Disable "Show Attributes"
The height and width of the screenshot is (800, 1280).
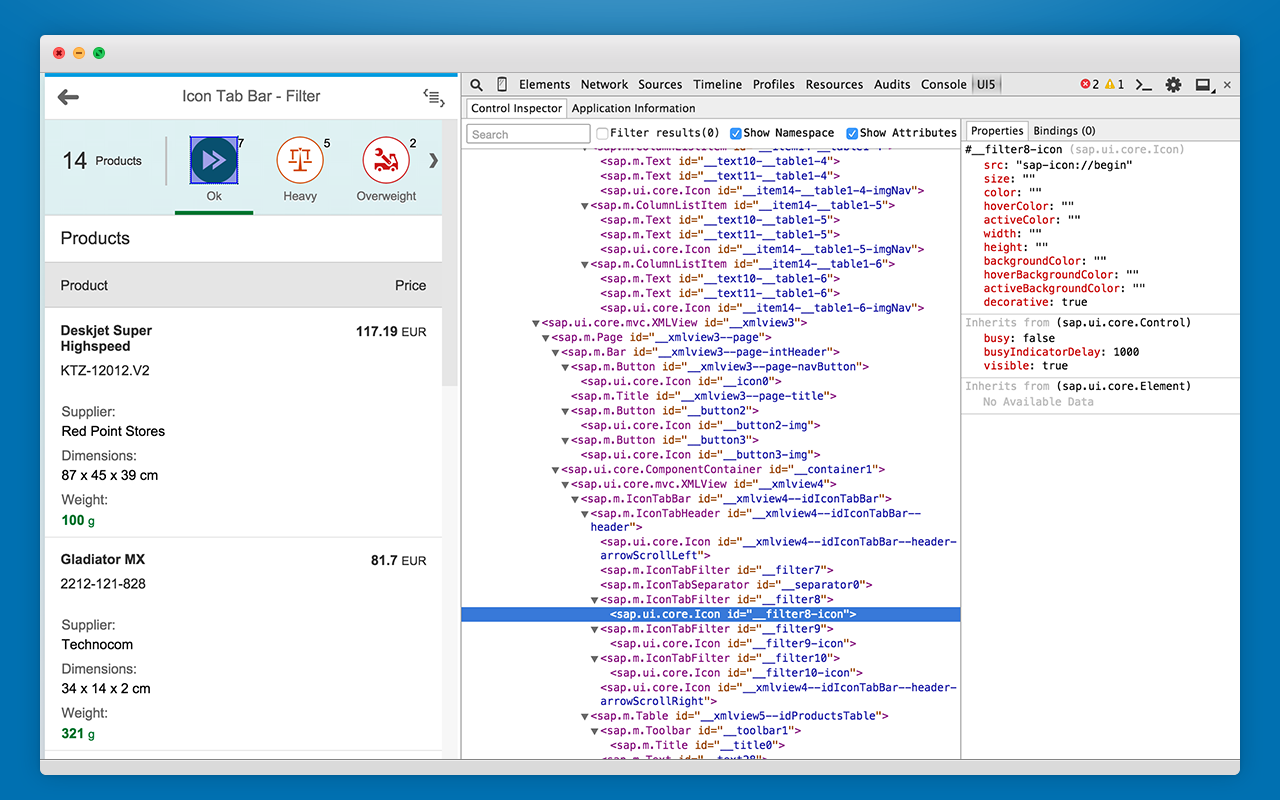[x=853, y=132]
